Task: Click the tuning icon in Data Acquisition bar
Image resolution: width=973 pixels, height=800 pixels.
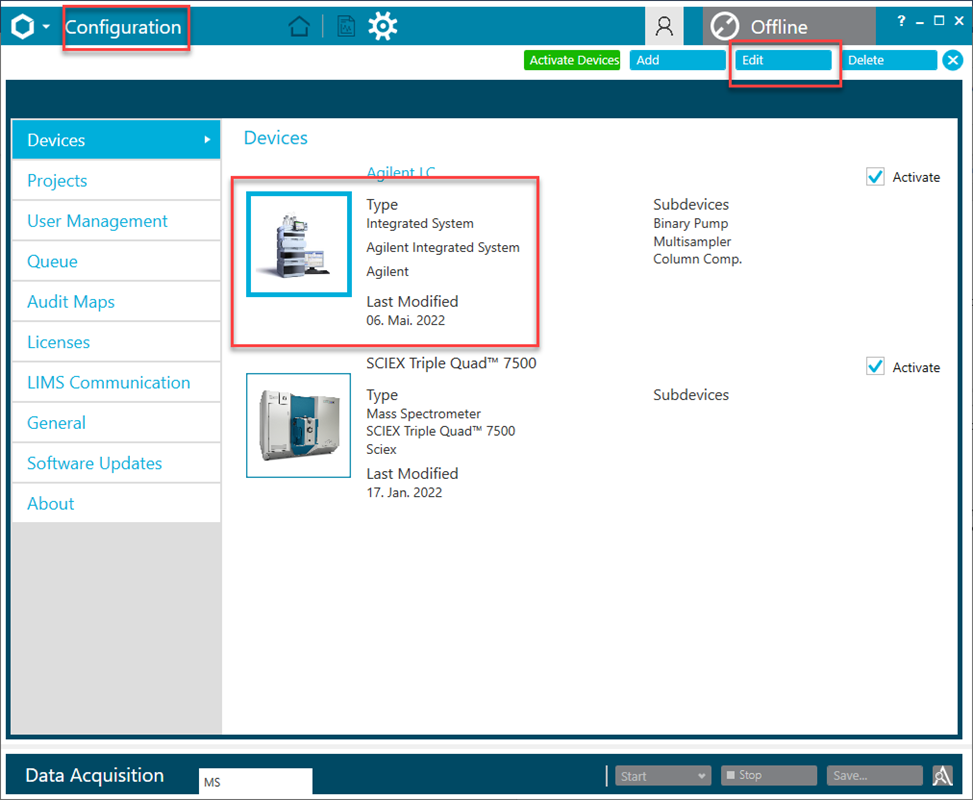Action: pos(942,775)
